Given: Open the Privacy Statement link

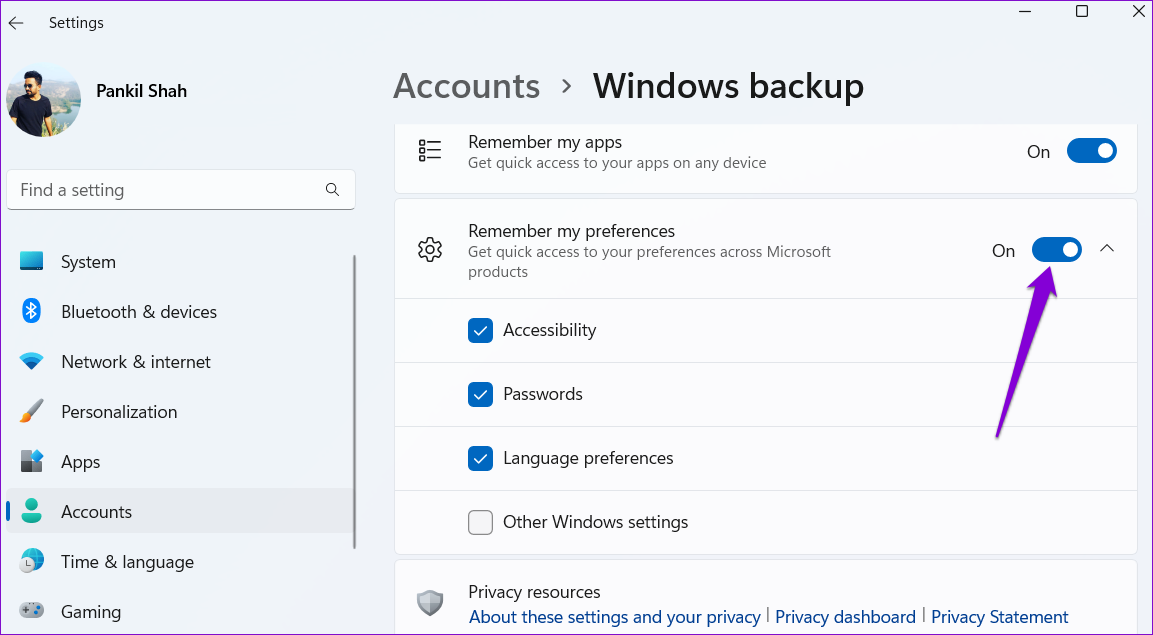Looking at the screenshot, I should coord(999,617).
